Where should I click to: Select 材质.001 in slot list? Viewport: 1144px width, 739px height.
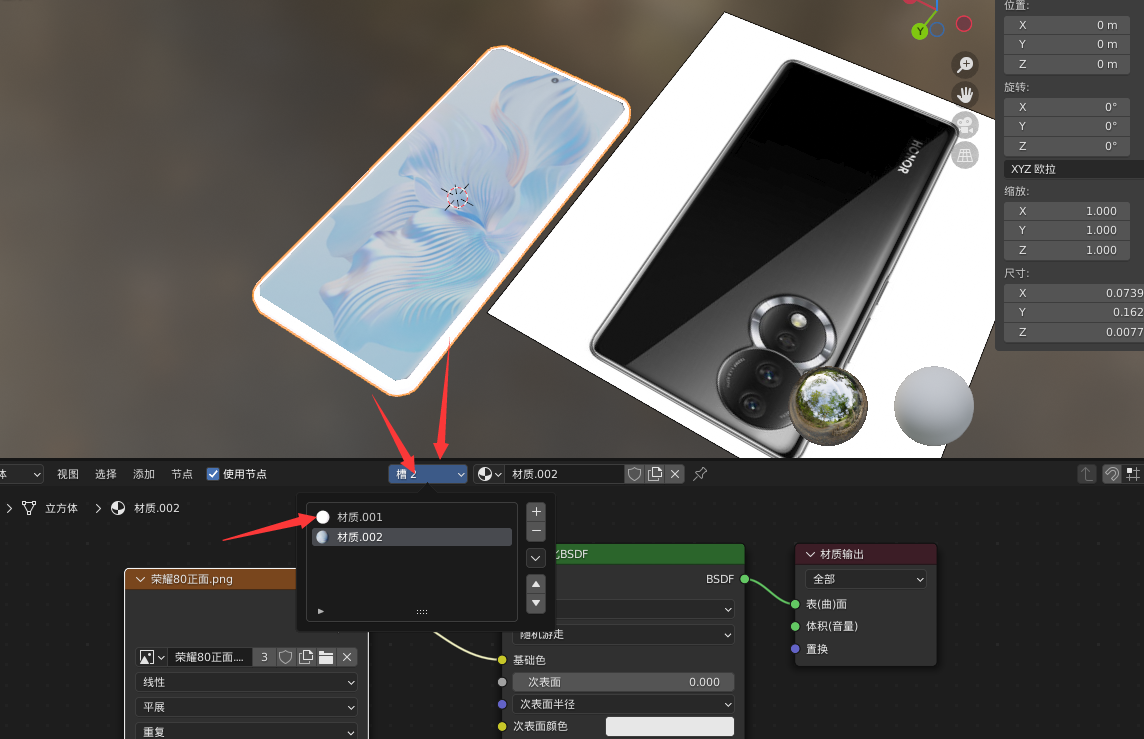coord(412,517)
